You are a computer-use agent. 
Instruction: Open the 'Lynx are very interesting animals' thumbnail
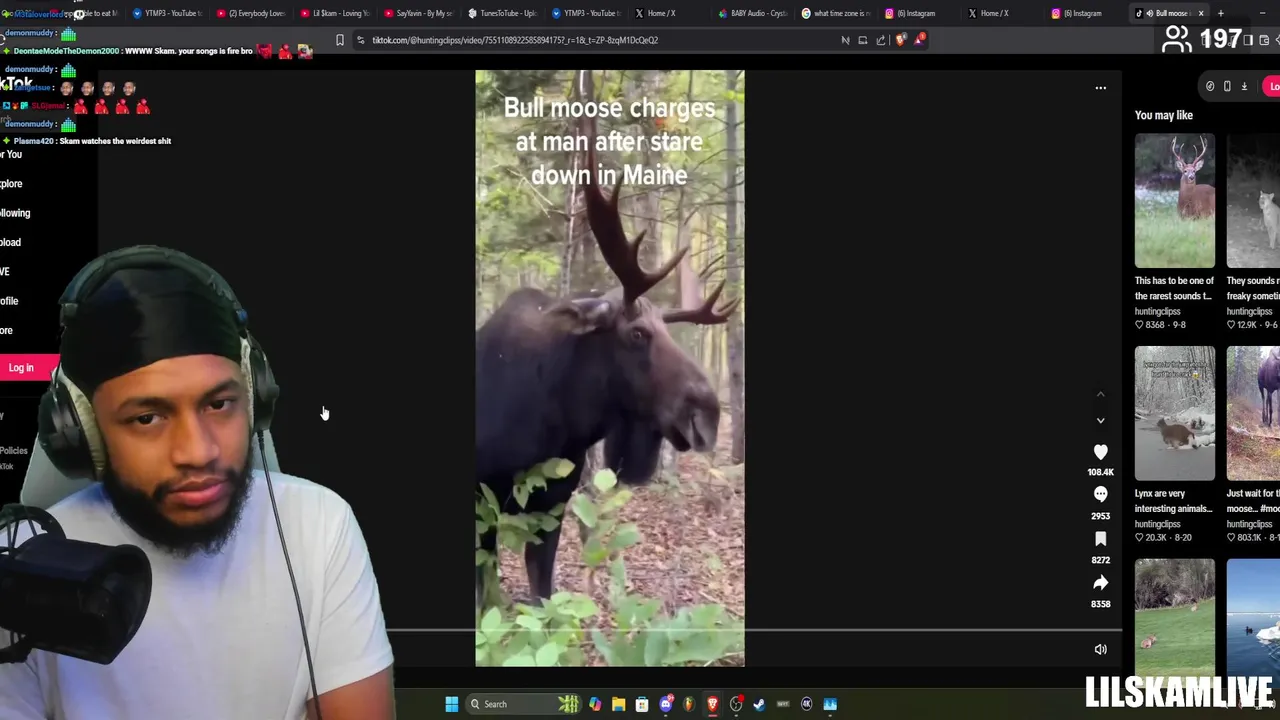(1174, 413)
